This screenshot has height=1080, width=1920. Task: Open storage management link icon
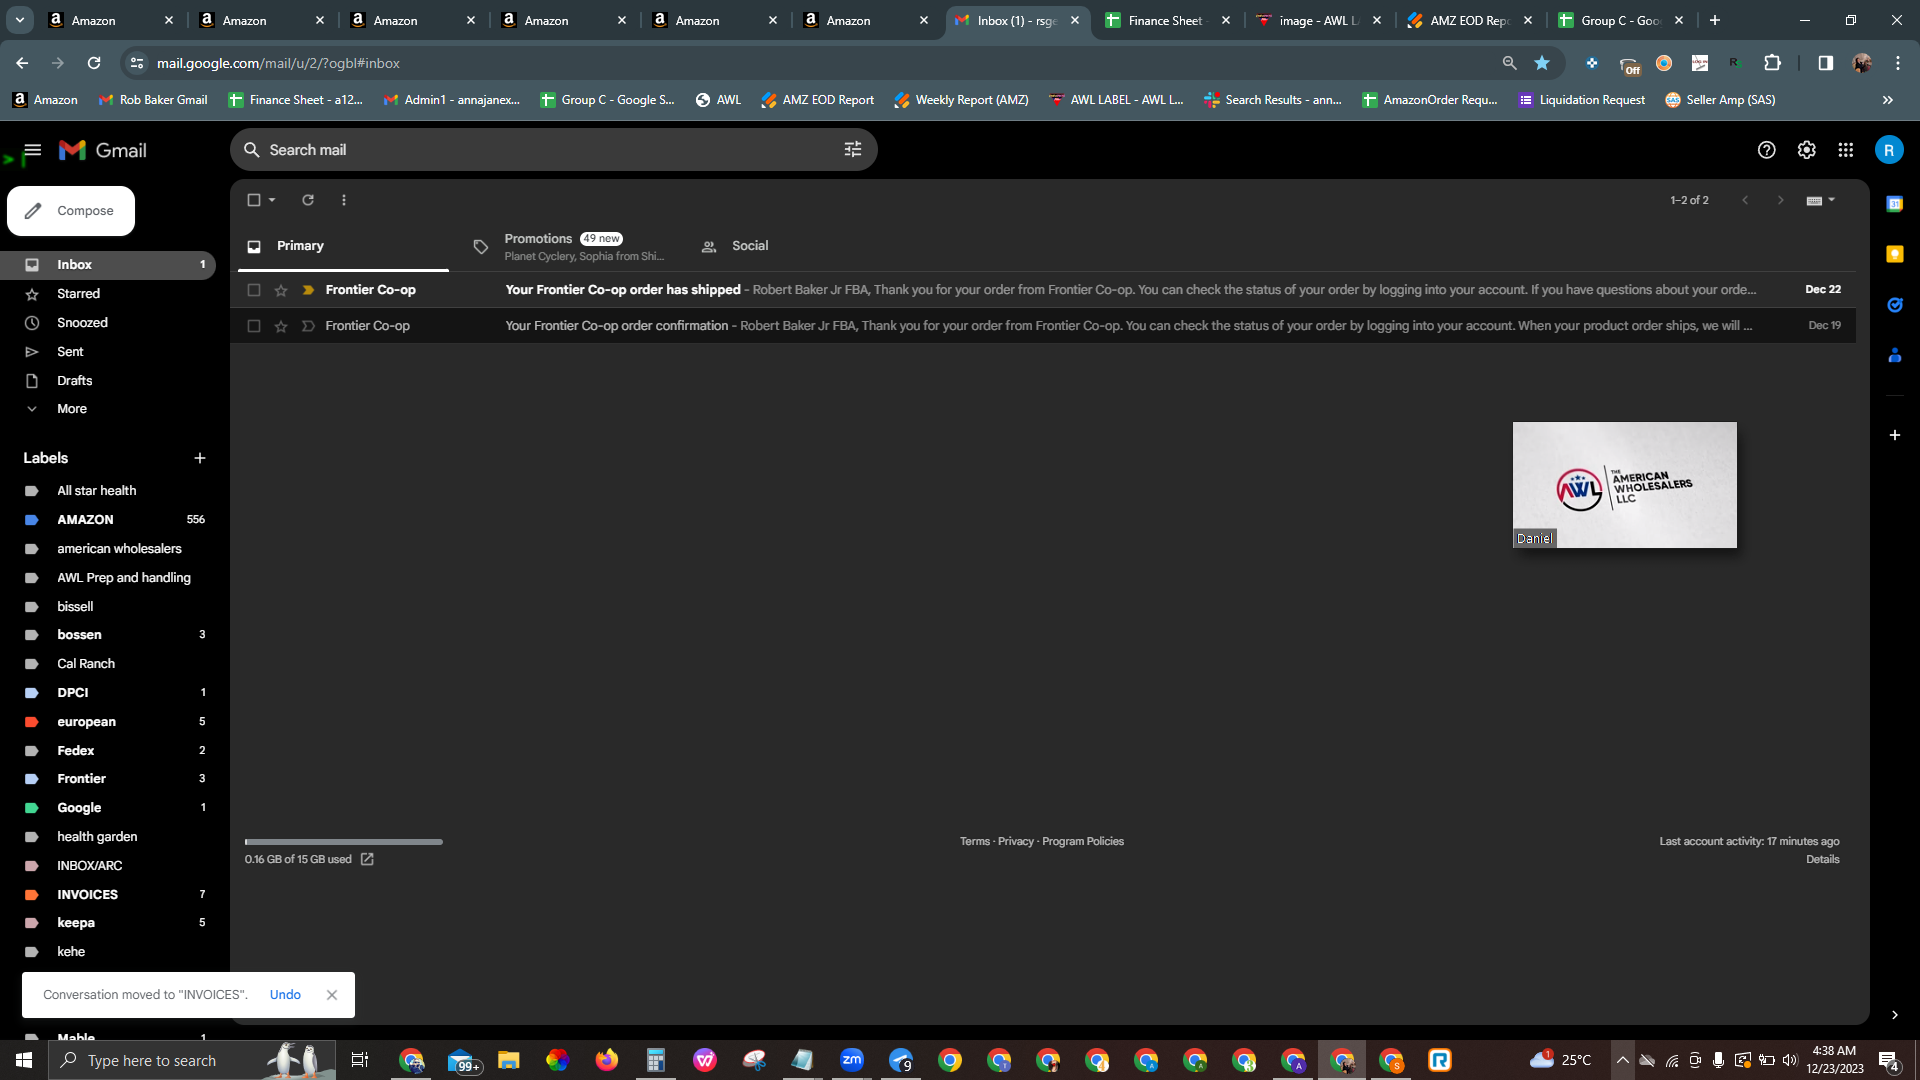coord(367,859)
